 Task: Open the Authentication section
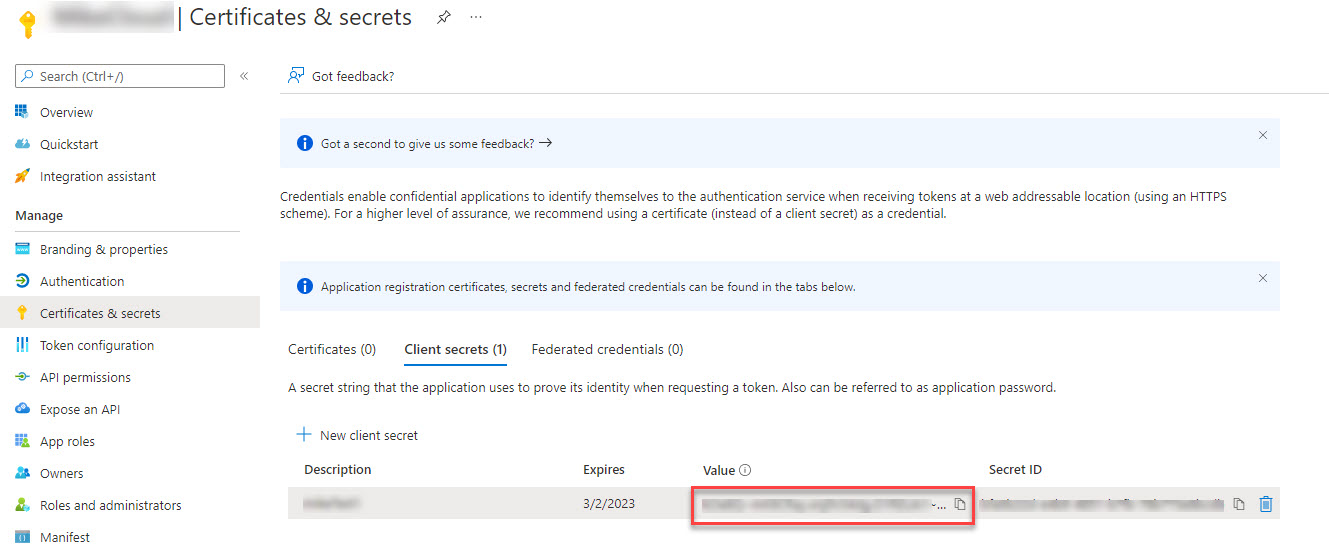[82, 281]
